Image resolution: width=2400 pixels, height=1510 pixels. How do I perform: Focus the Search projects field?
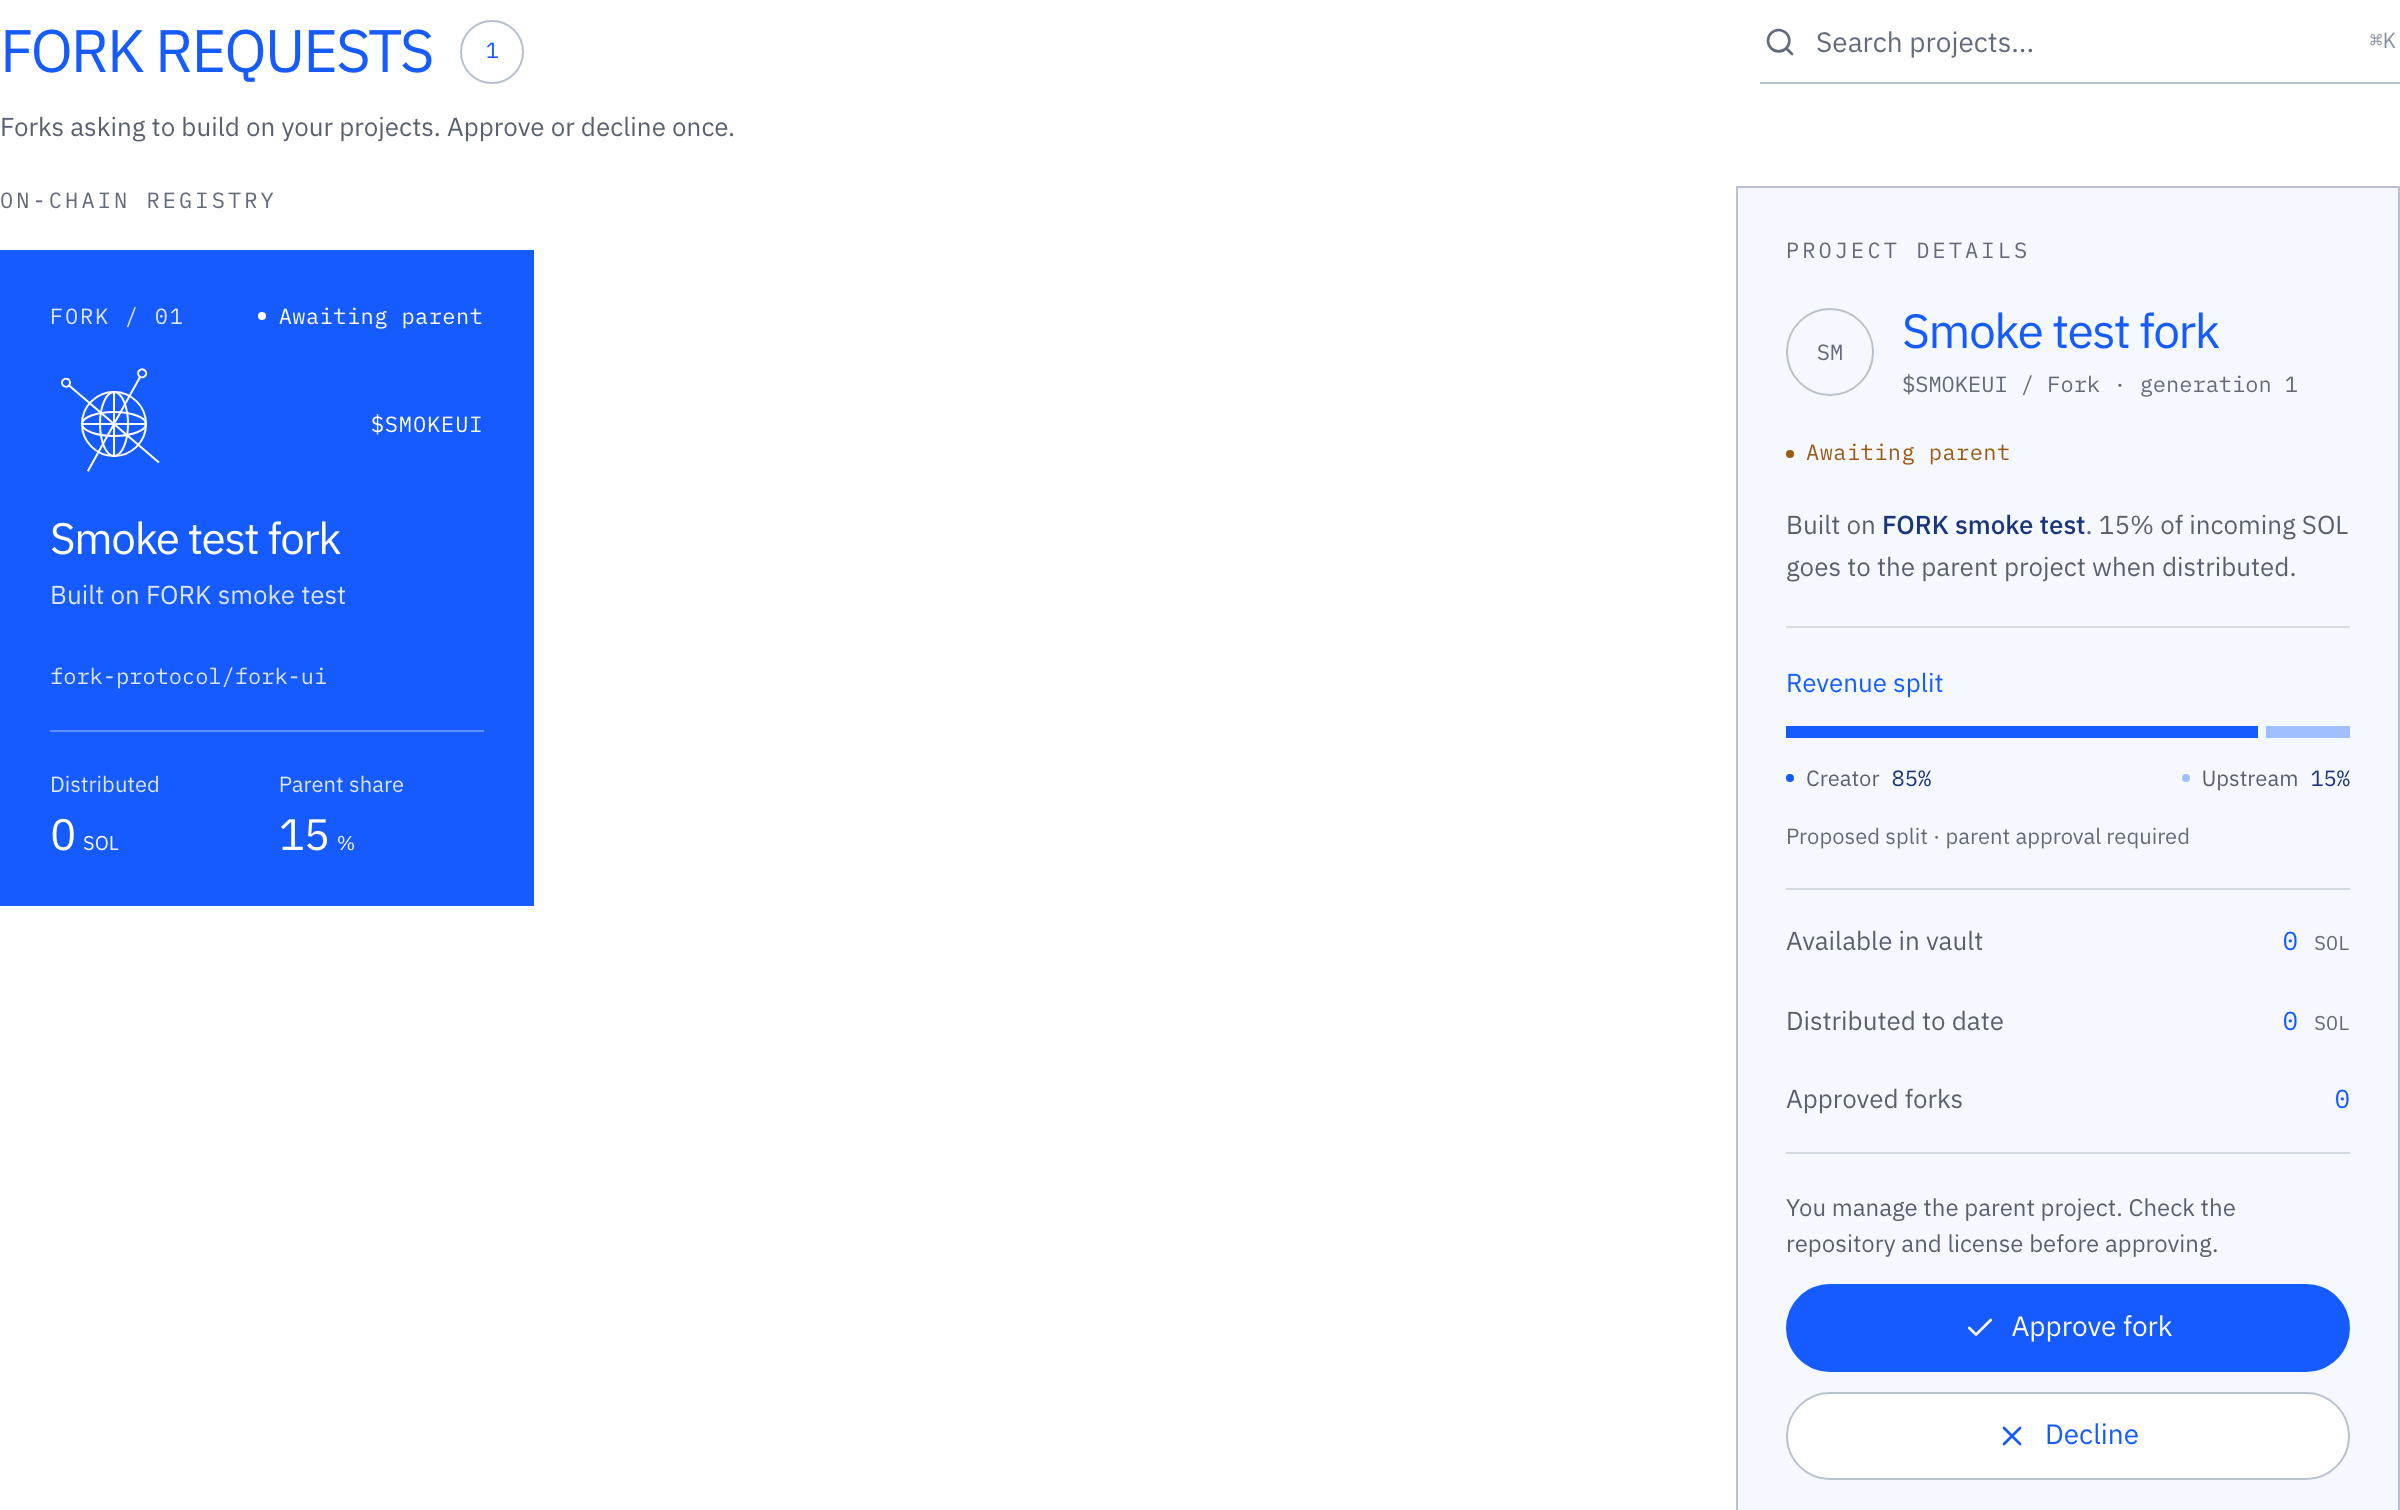point(2079,43)
